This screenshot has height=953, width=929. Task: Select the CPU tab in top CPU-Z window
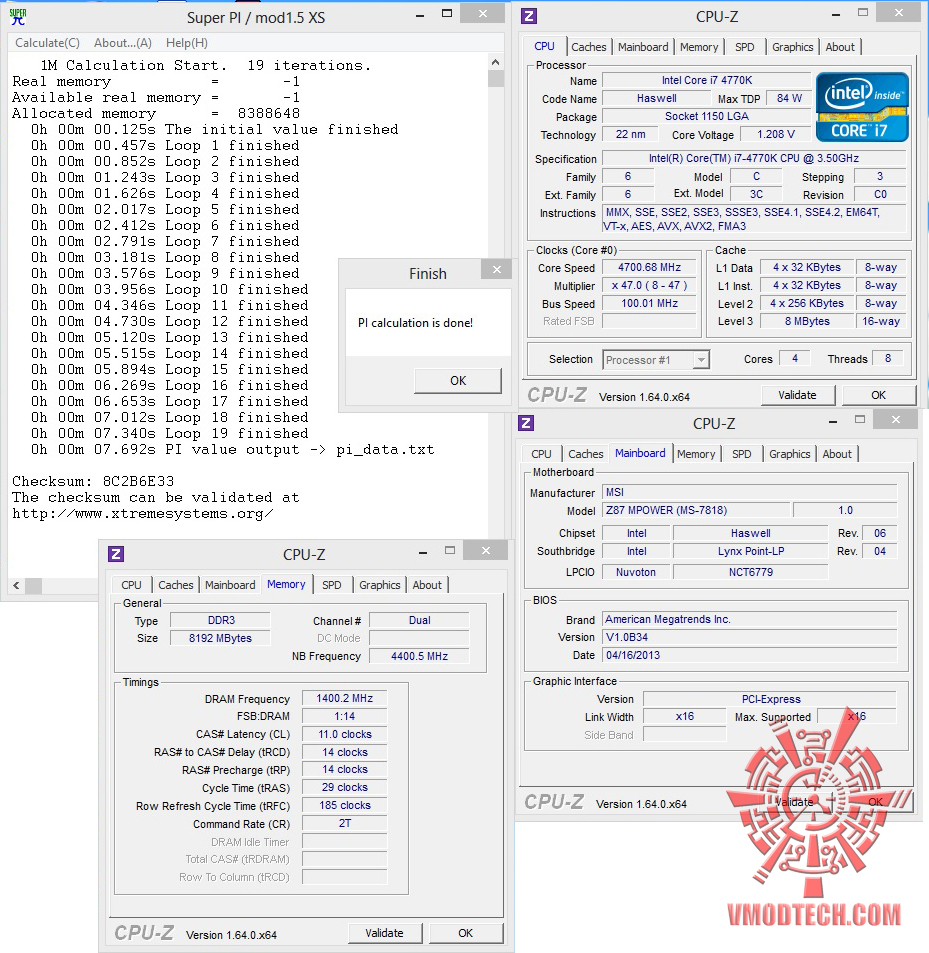click(x=544, y=46)
